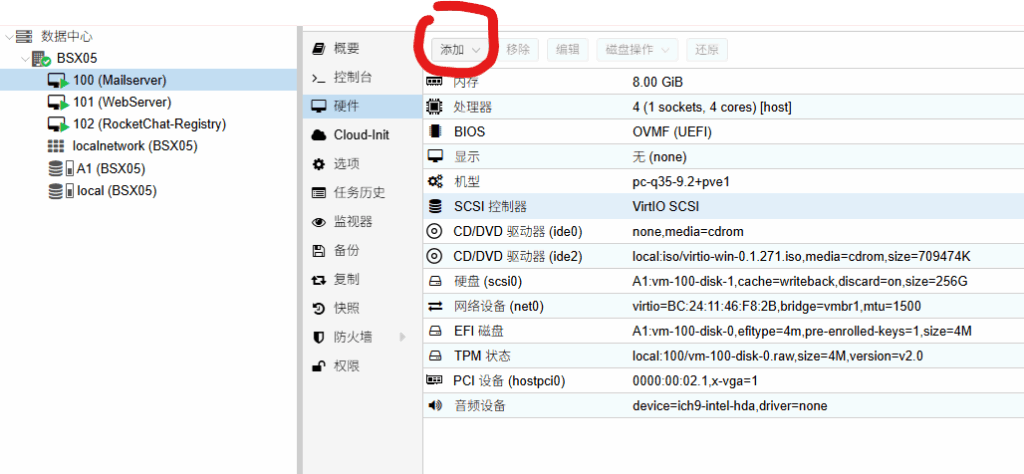Select the 音频设备 row
This screenshot has width=1024, height=474.
point(723,405)
